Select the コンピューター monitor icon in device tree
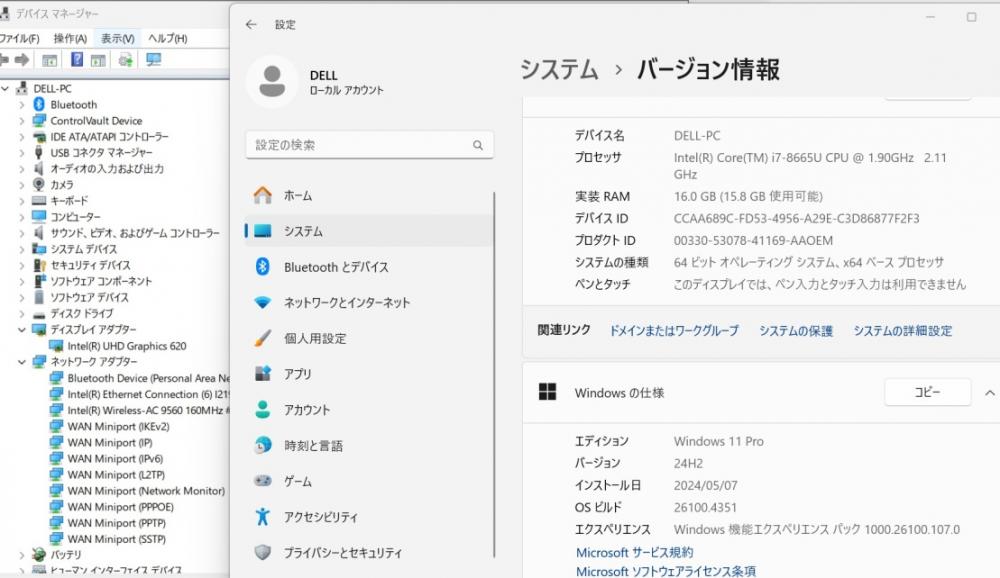 (x=39, y=216)
